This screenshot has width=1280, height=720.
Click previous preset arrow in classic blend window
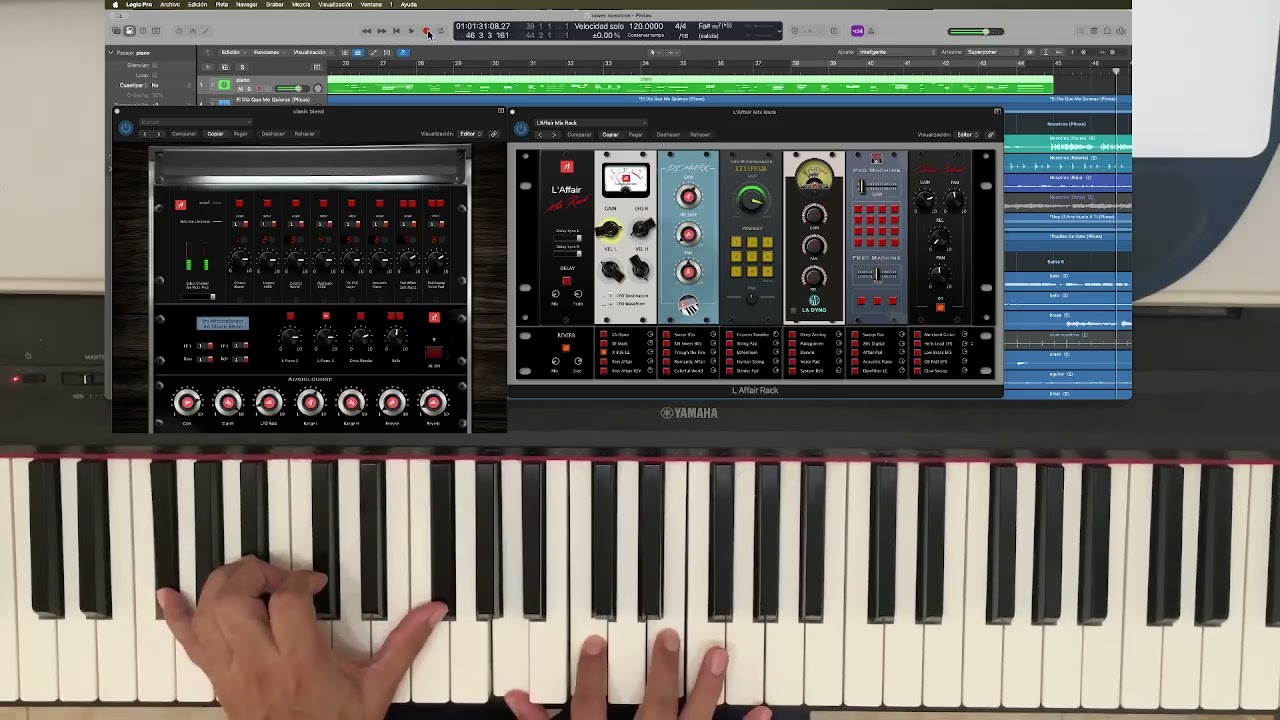pyautogui.click(x=145, y=134)
